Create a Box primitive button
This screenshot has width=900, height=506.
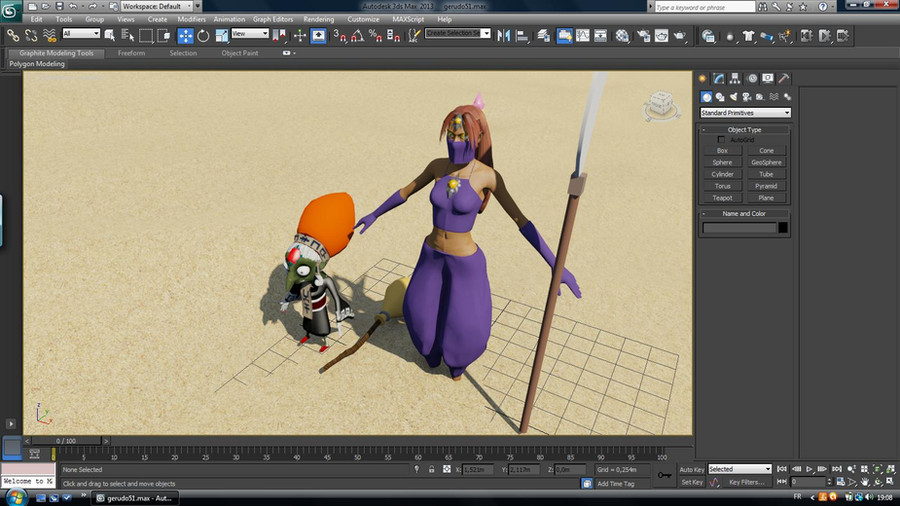723,151
